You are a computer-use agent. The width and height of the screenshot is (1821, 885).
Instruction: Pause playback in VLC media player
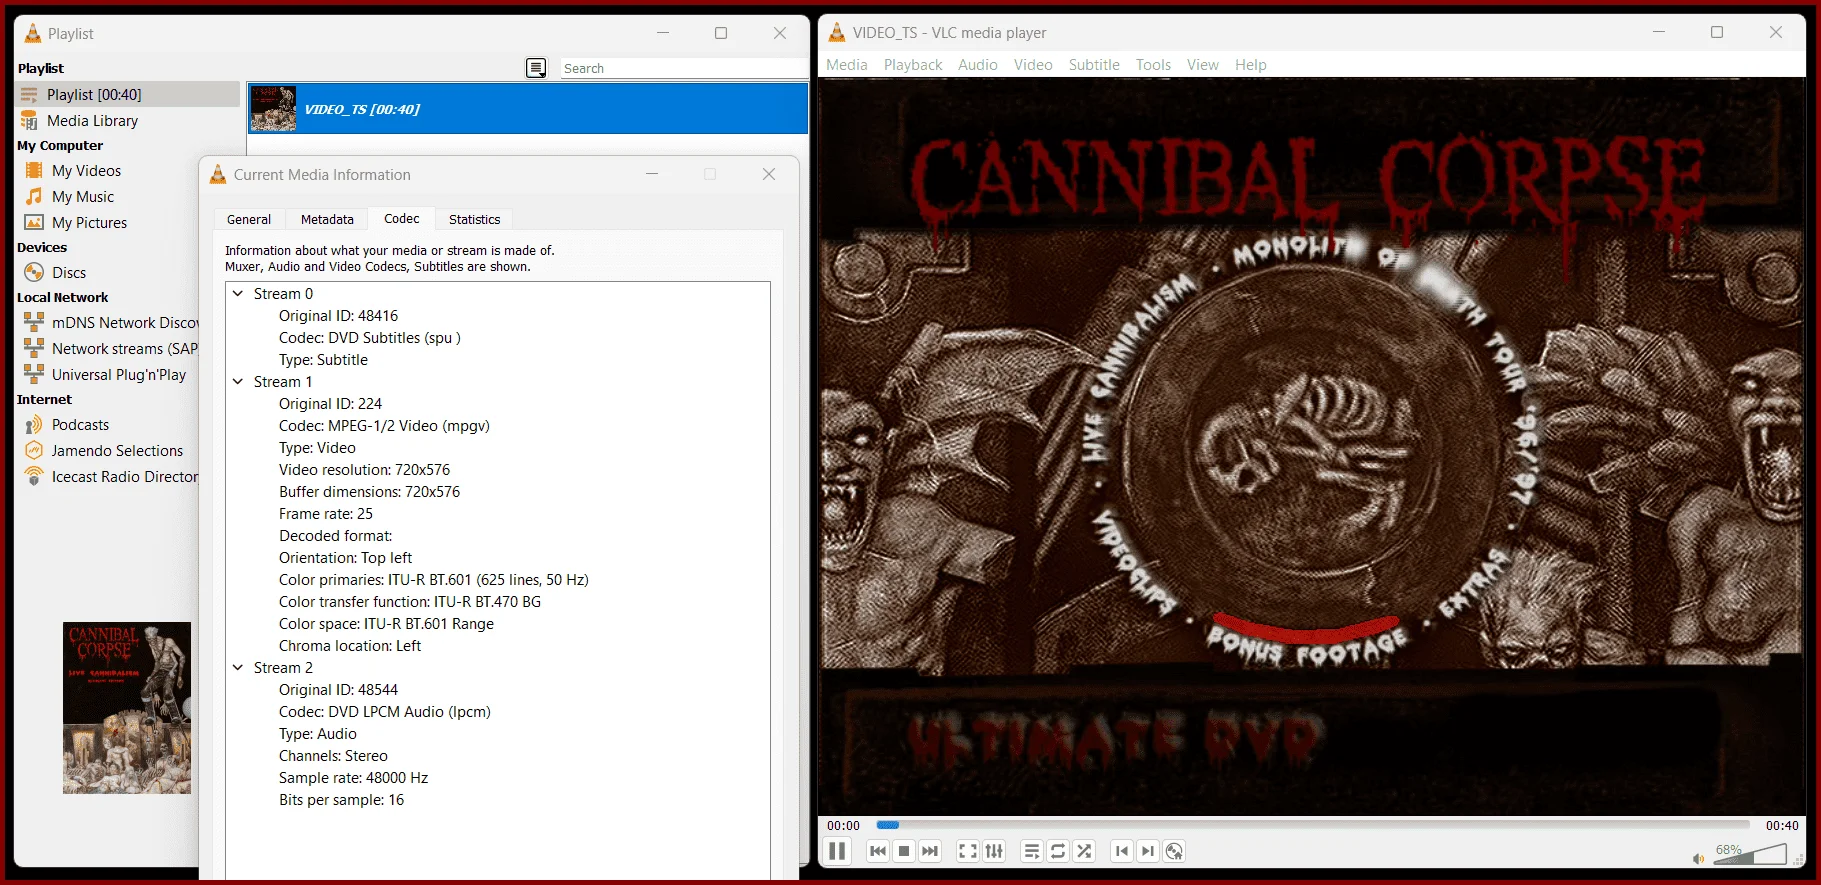[x=837, y=851]
